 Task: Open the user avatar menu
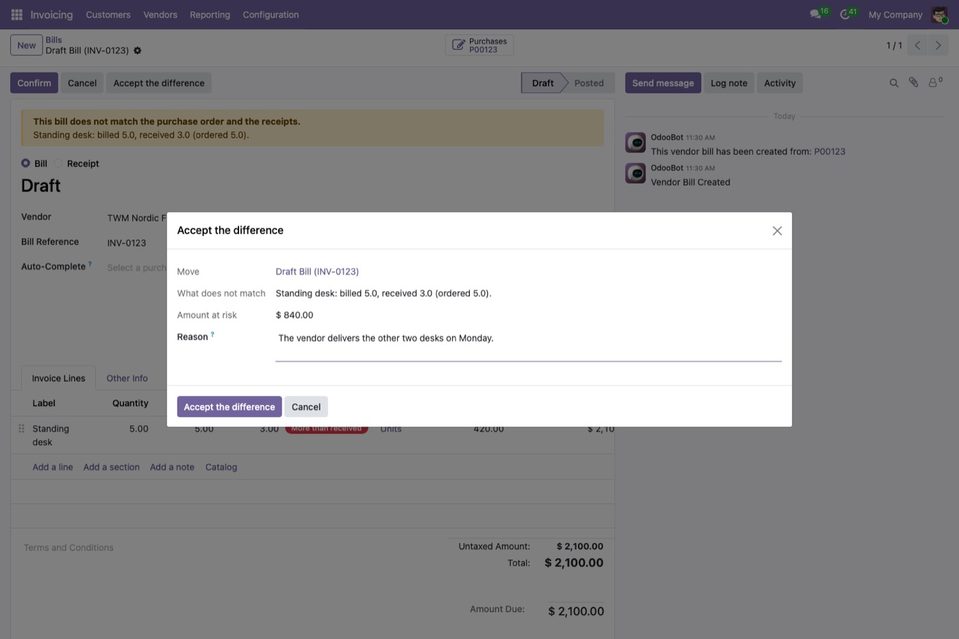point(939,14)
